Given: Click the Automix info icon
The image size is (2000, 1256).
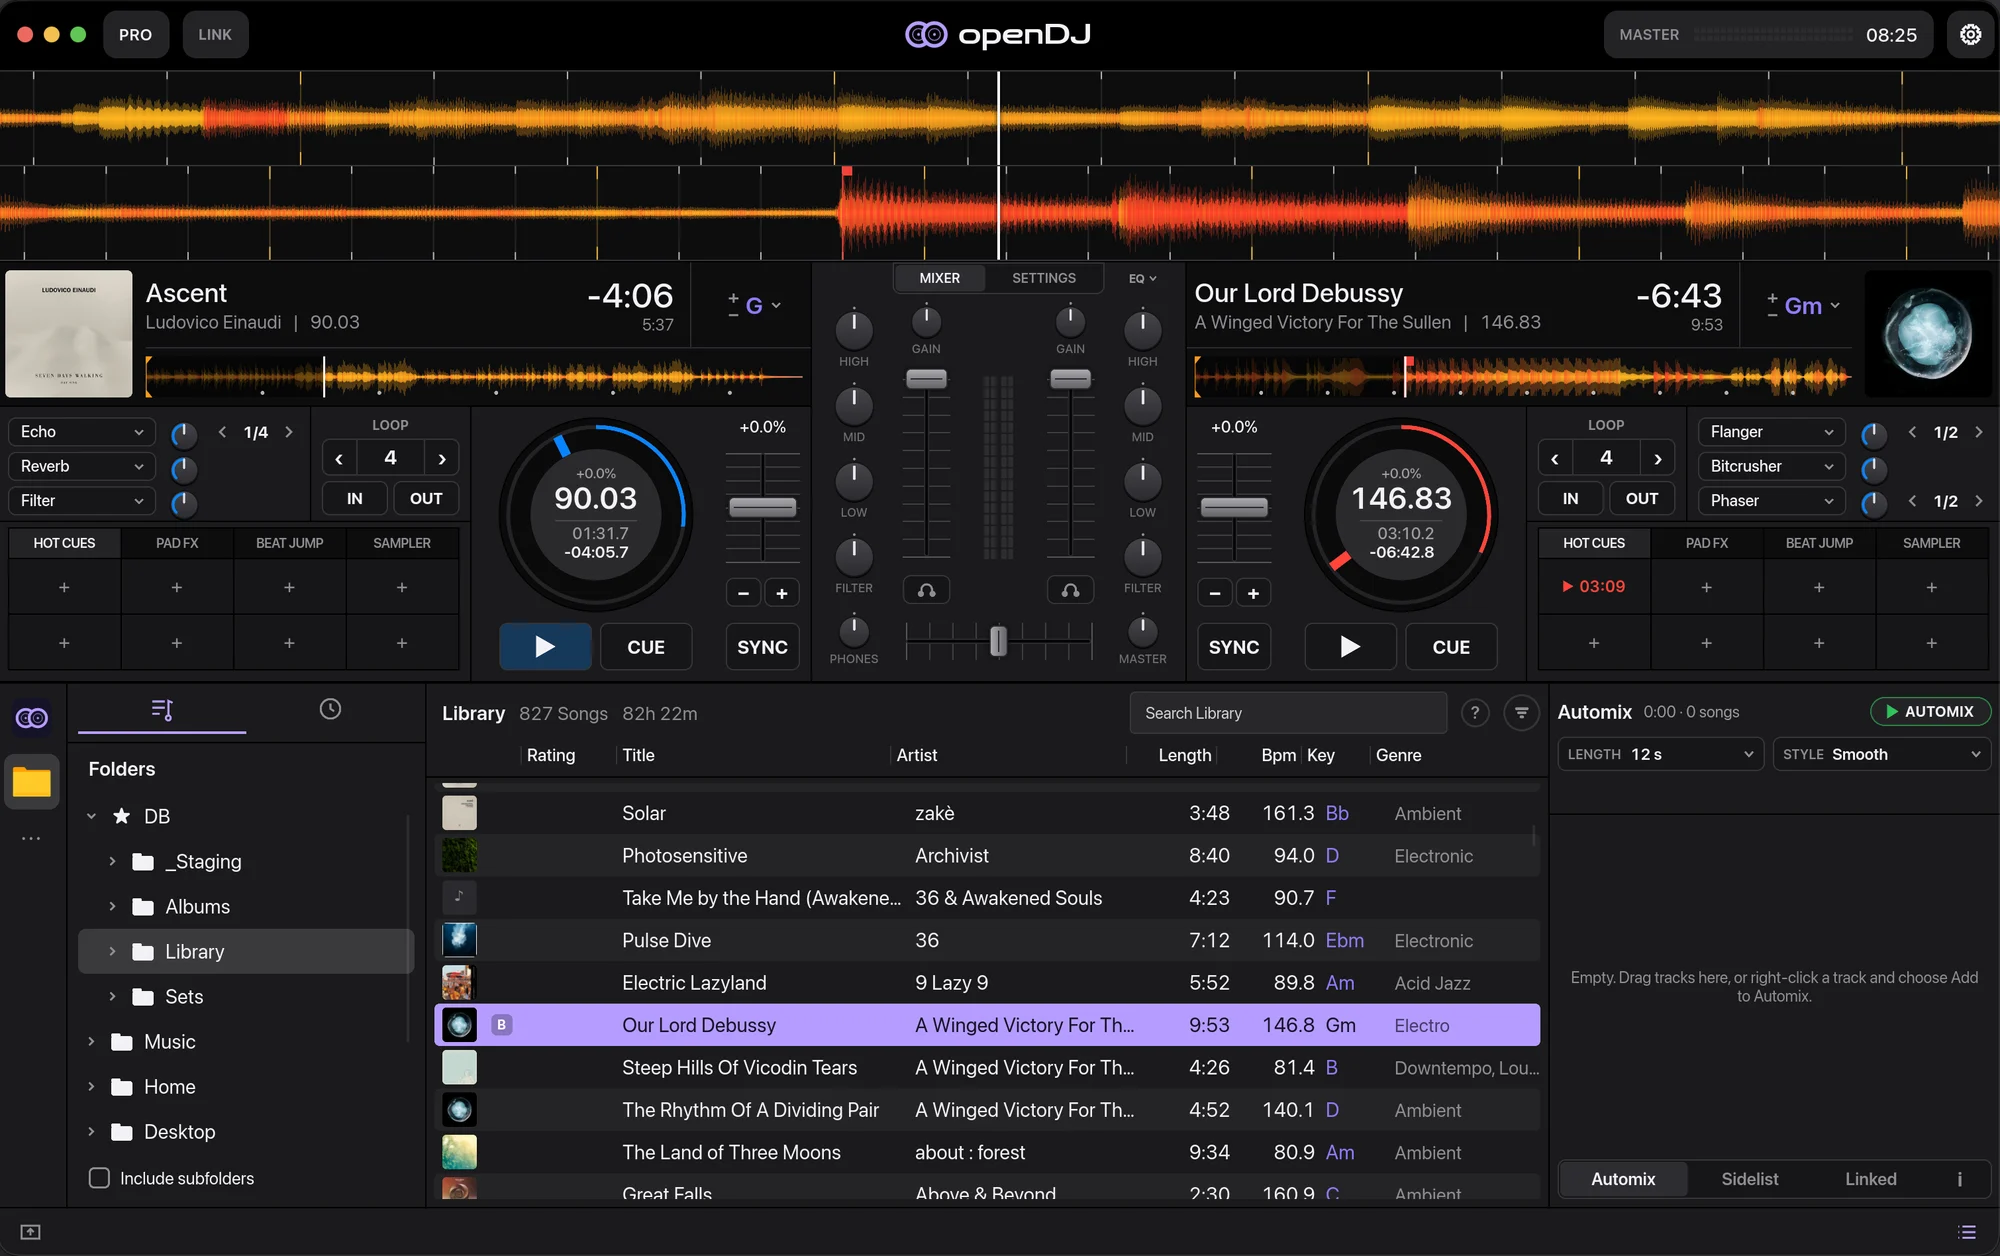Looking at the screenshot, I should pyautogui.click(x=1959, y=1179).
